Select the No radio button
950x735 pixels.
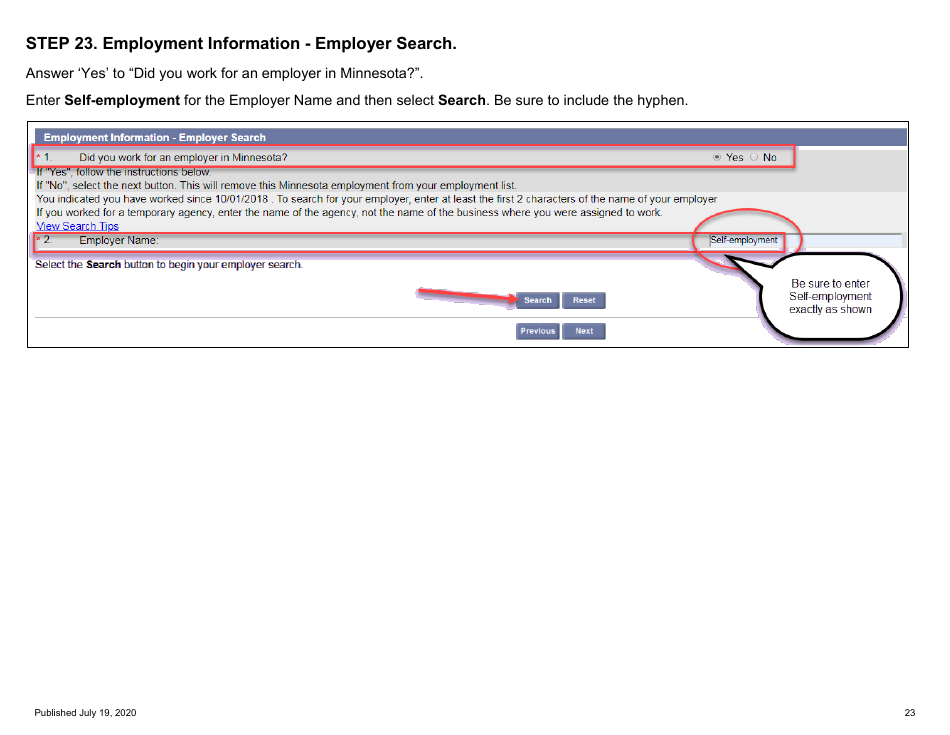[x=753, y=157]
